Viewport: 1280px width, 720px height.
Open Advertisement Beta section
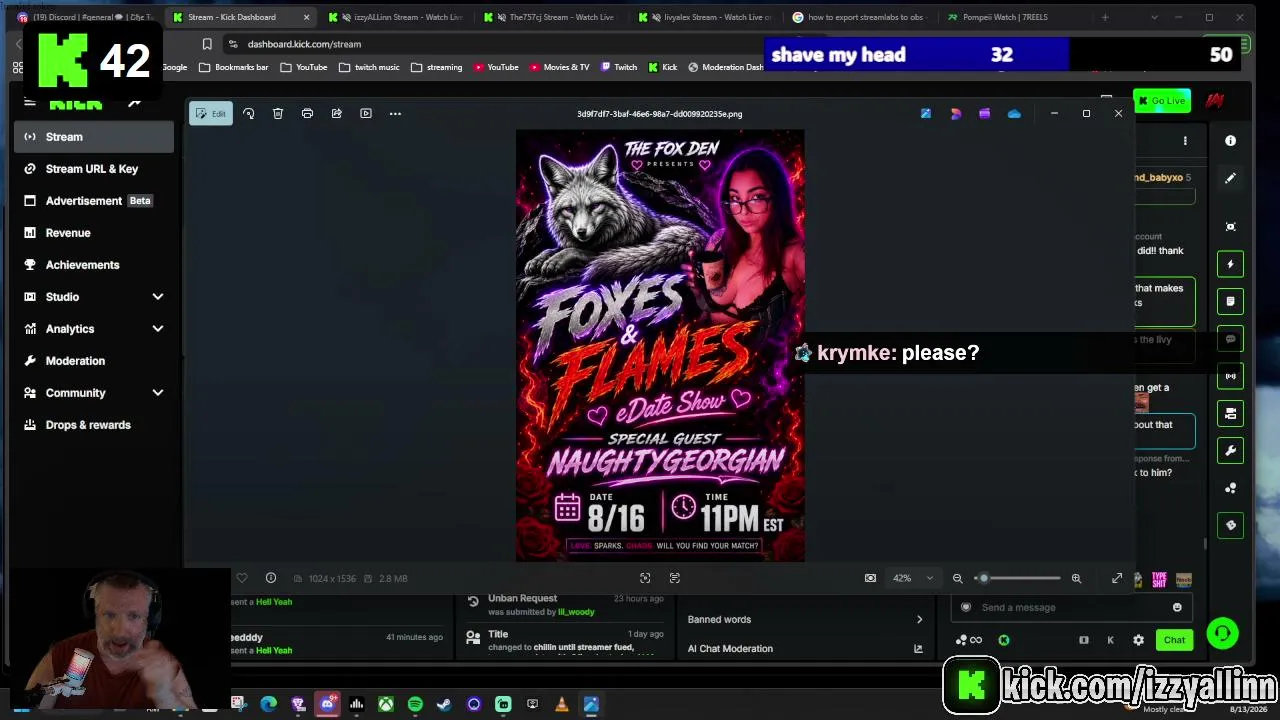click(x=94, y=201)
